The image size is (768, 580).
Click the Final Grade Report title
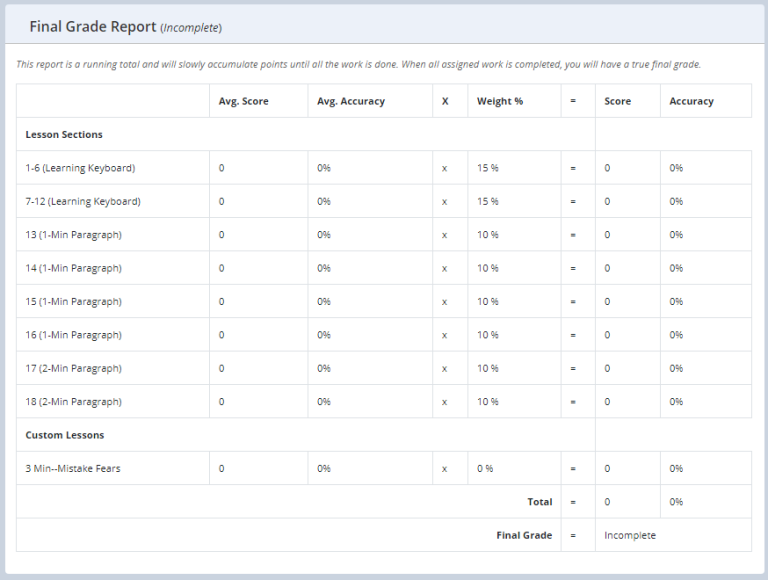click(92, 27)
